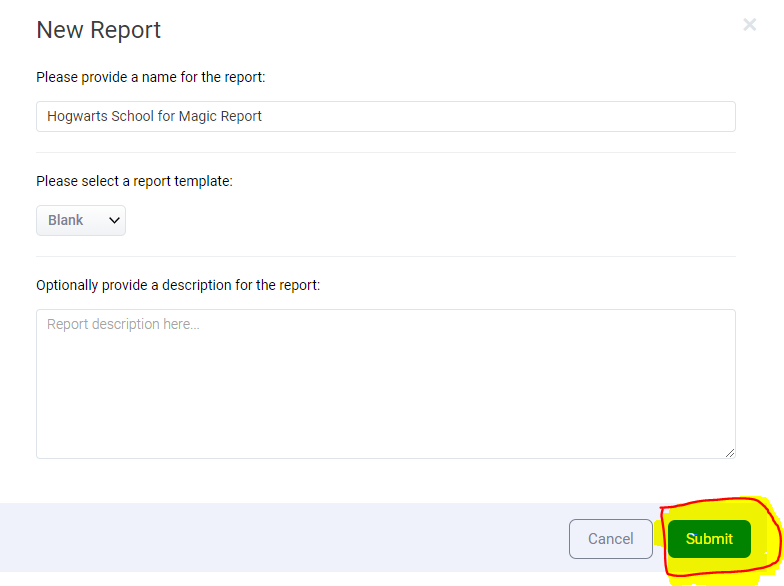The width and height of the screenshot is (784, 586).
Task: Click the 'Please provide a name' label
Action: pos(150,77)
